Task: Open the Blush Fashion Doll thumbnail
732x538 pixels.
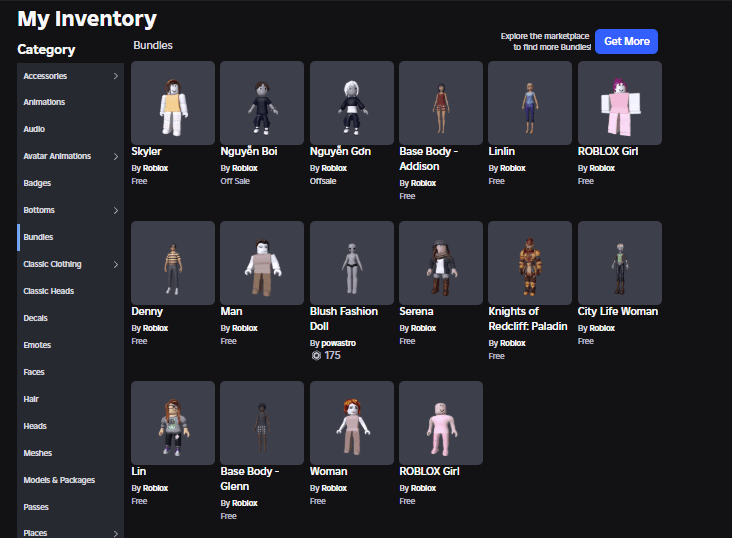Action: tap(352, 263)
